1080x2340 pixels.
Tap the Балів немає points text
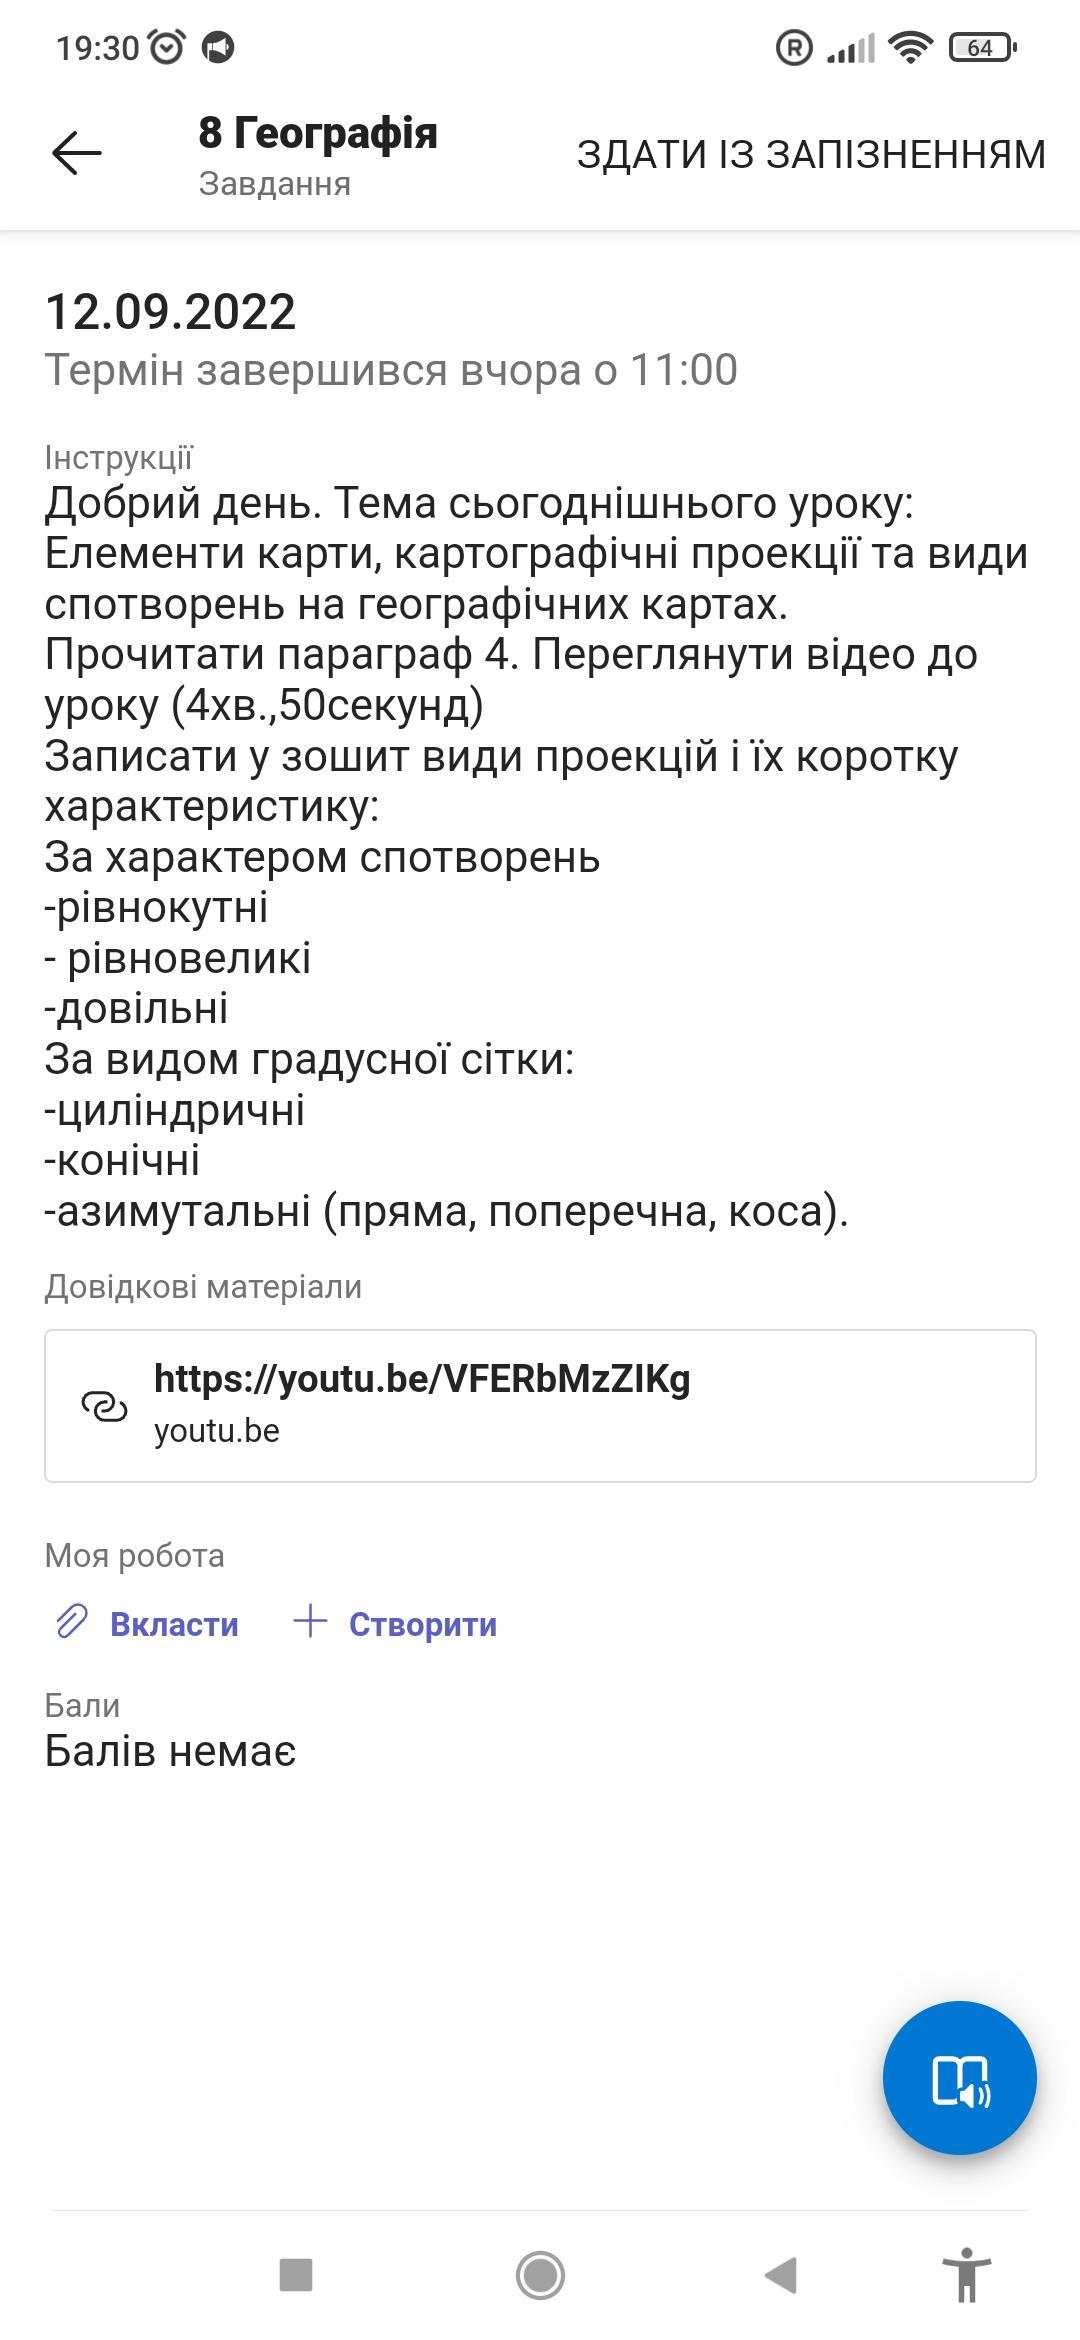point(171,1751)
